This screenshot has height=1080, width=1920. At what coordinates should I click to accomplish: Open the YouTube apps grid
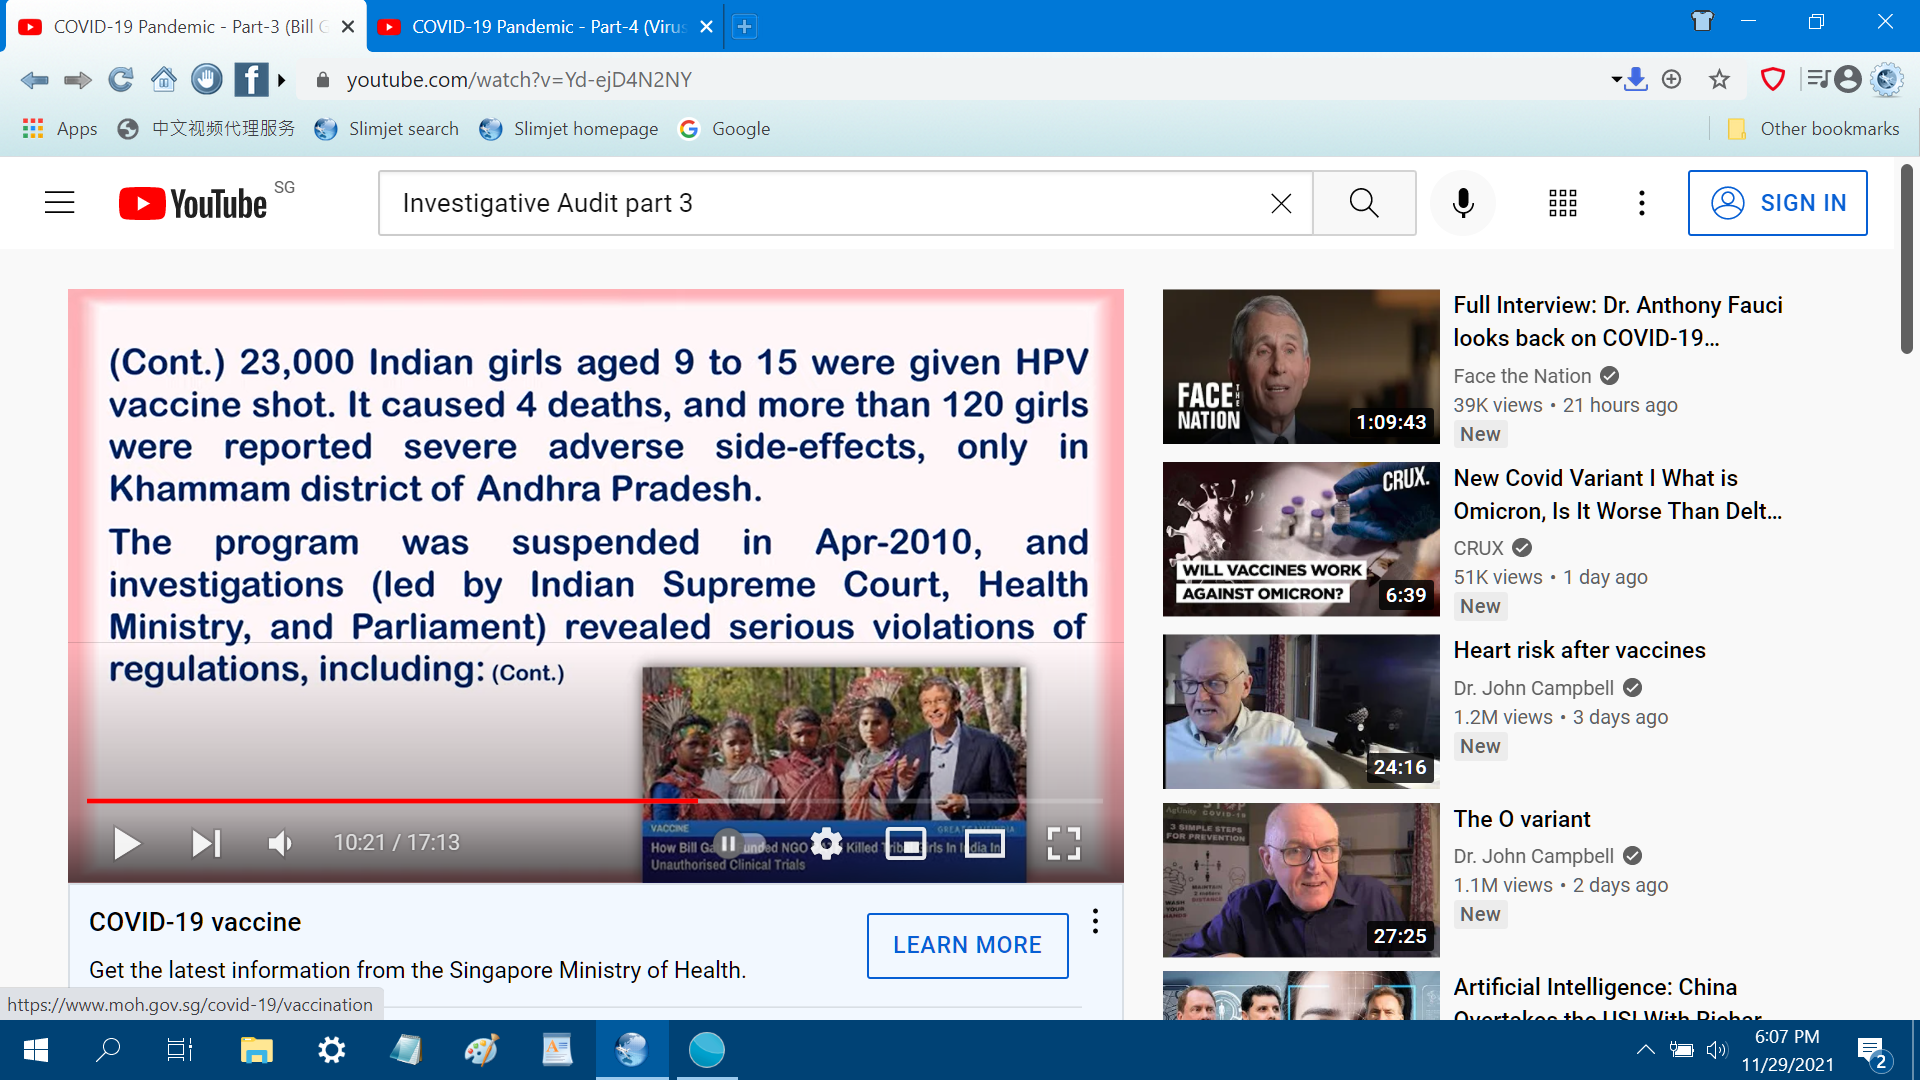pos(1563,203)
